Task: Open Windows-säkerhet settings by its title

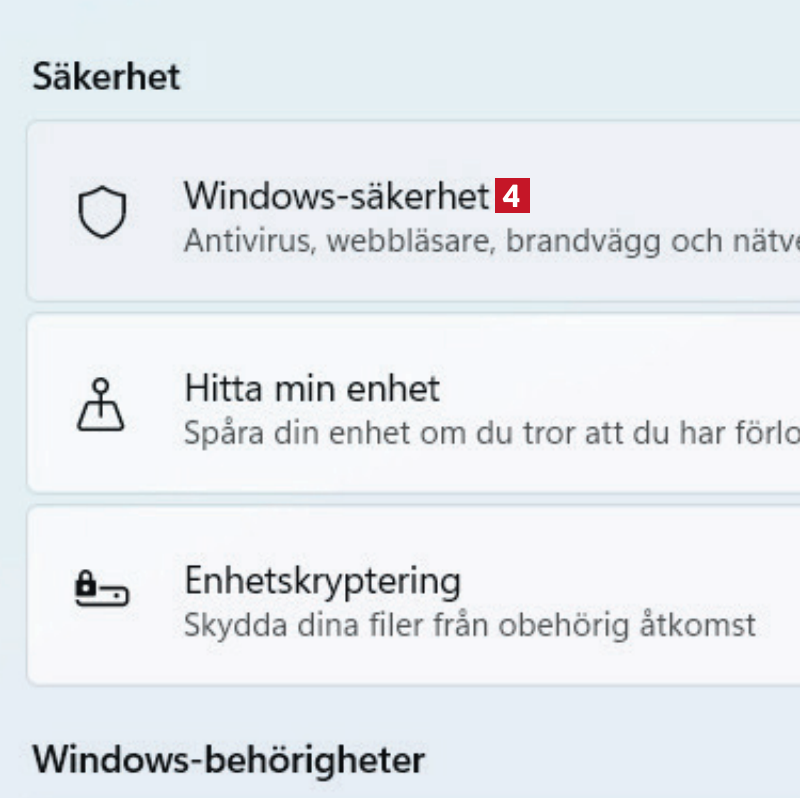Action: click(336, 196)
